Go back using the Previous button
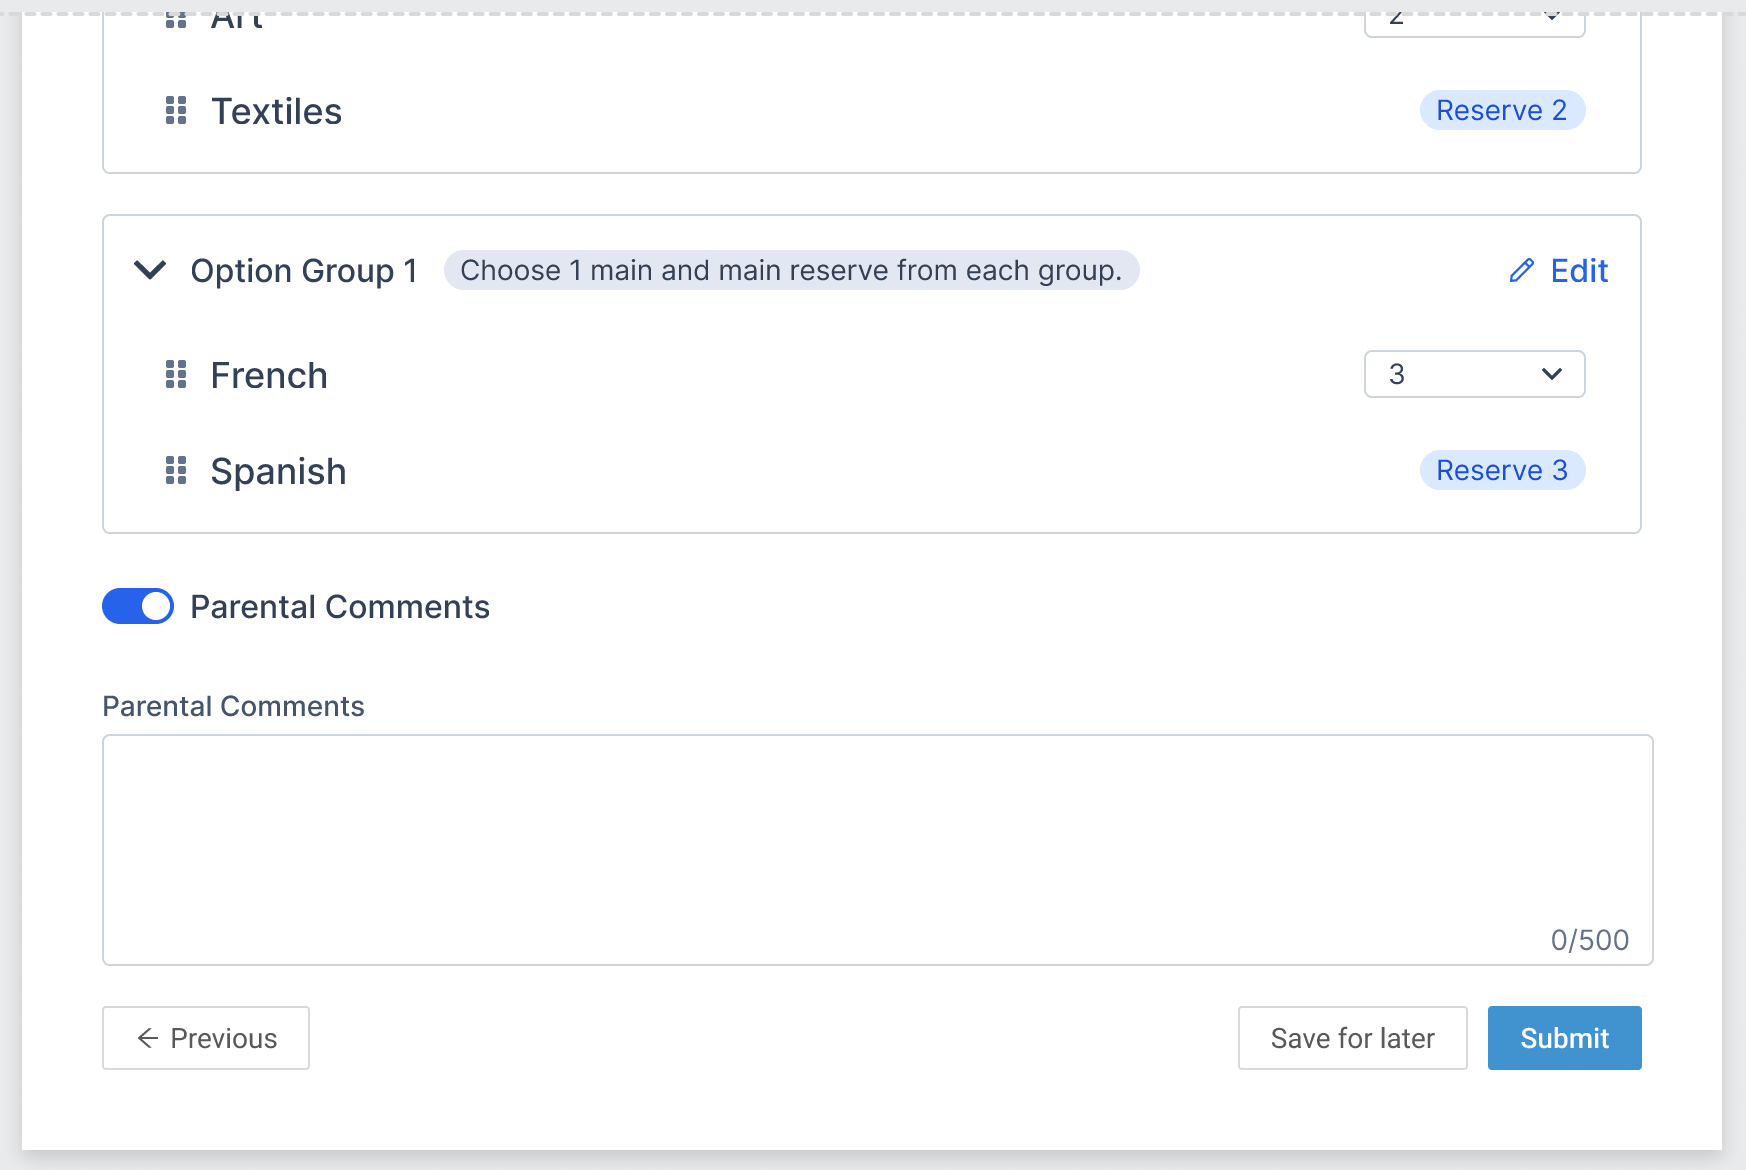The width and height of the screenshot is (1746, 1170). click(205, 1038)
